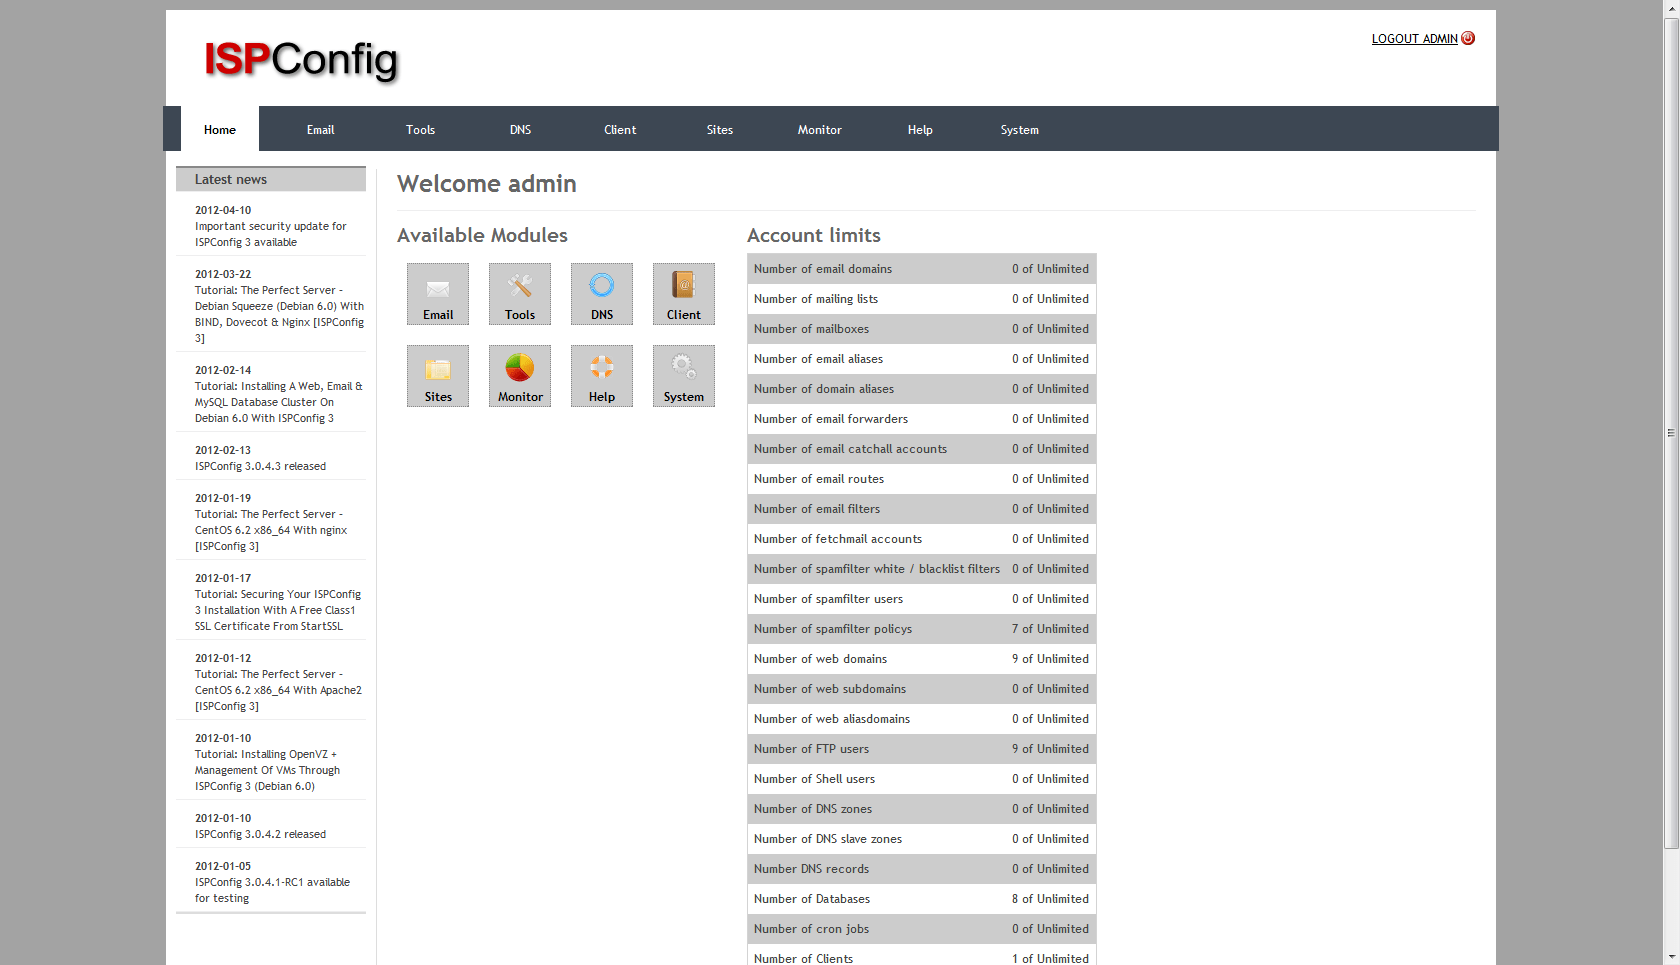Select the Number of DNS zones row
This screenshot has height=965, width=1680.
[x=922, y=809]
